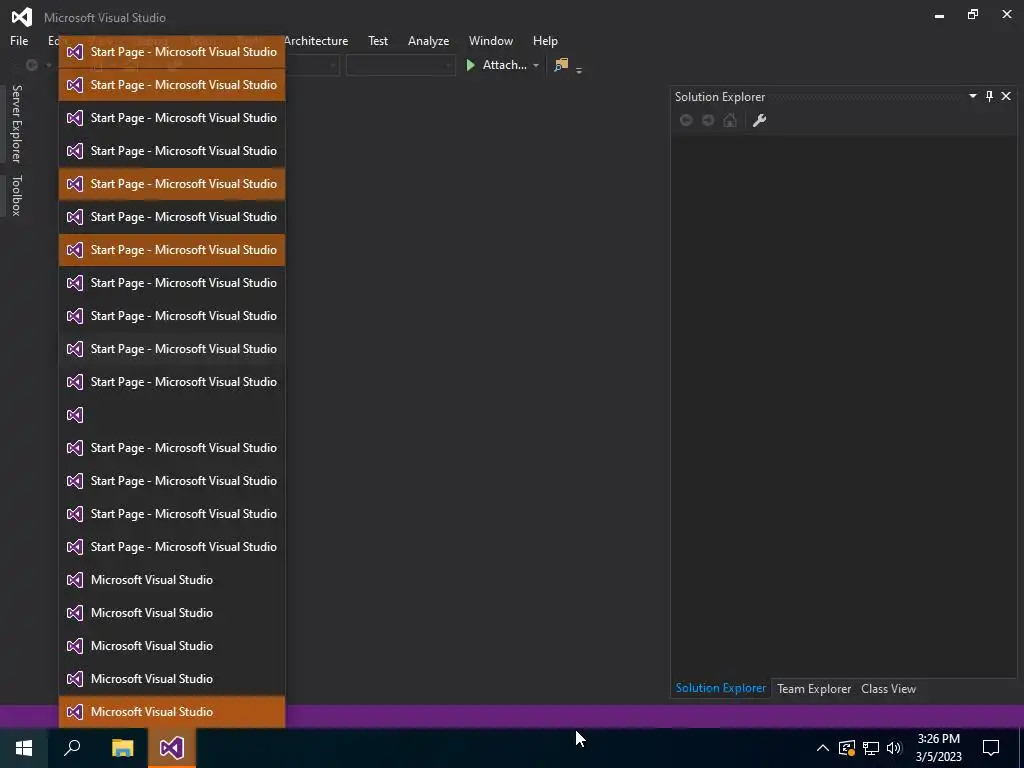The width and height of the screenshot is (1024, 768).
Task: Switch to the Class View tab
Action: click(888, 688)
